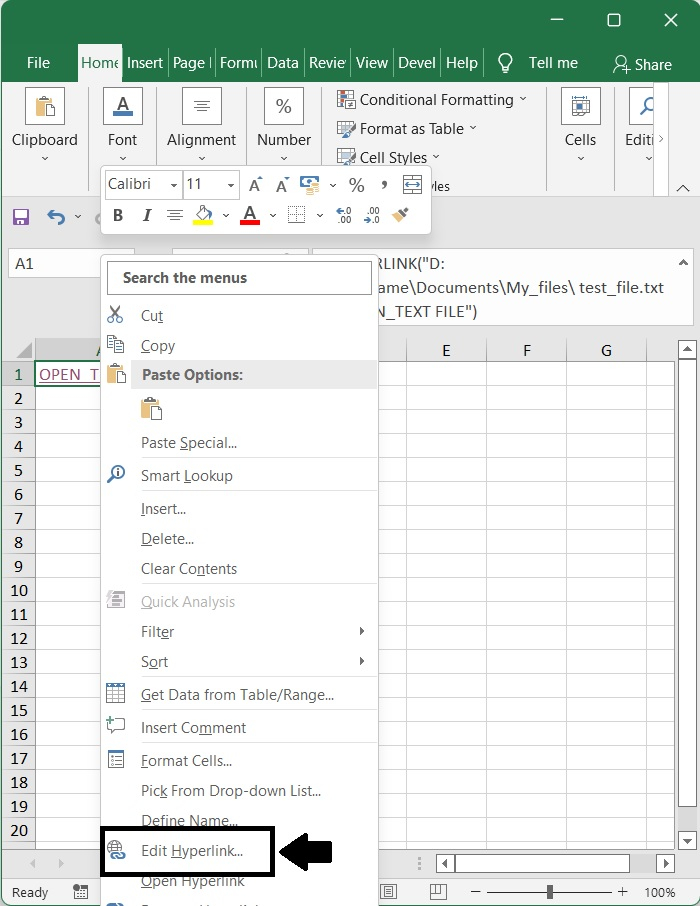The width and height of the screenshot is (700, 906).
Task: Click the macro recording icon in status bar
Action: coord(80,892)
